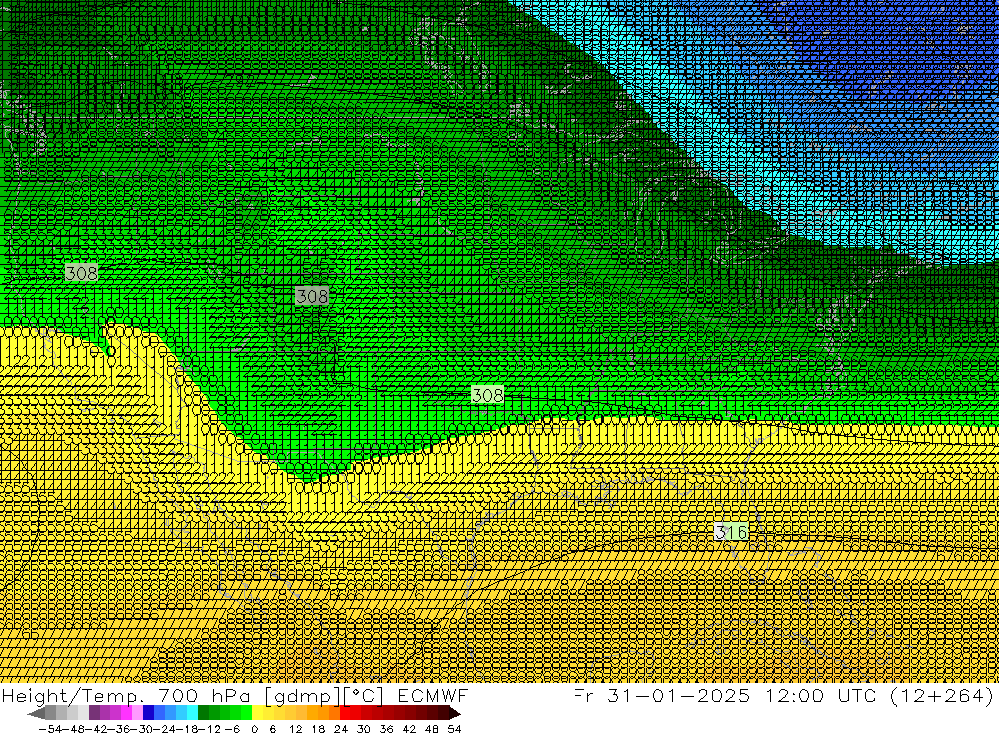1000x733 pixels.
Task: Click the Fr 31-01-2025 date text
Action: 662,695
